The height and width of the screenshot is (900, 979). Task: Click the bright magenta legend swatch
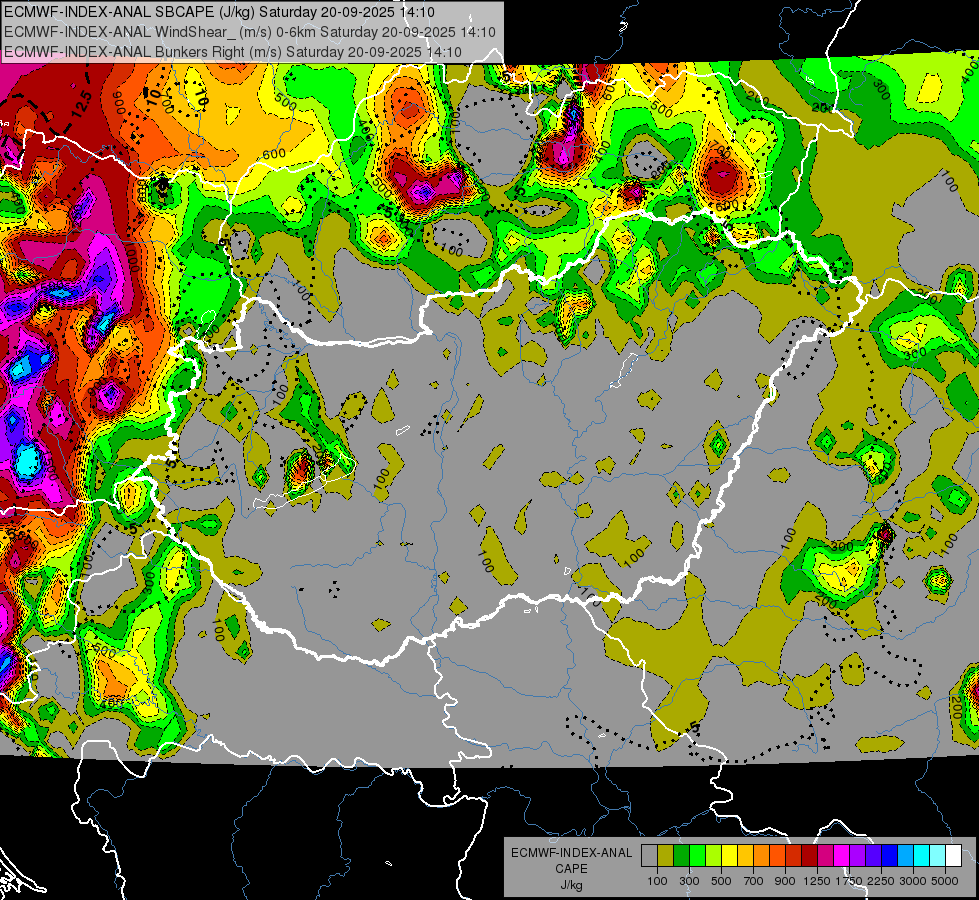coord(842,856)
